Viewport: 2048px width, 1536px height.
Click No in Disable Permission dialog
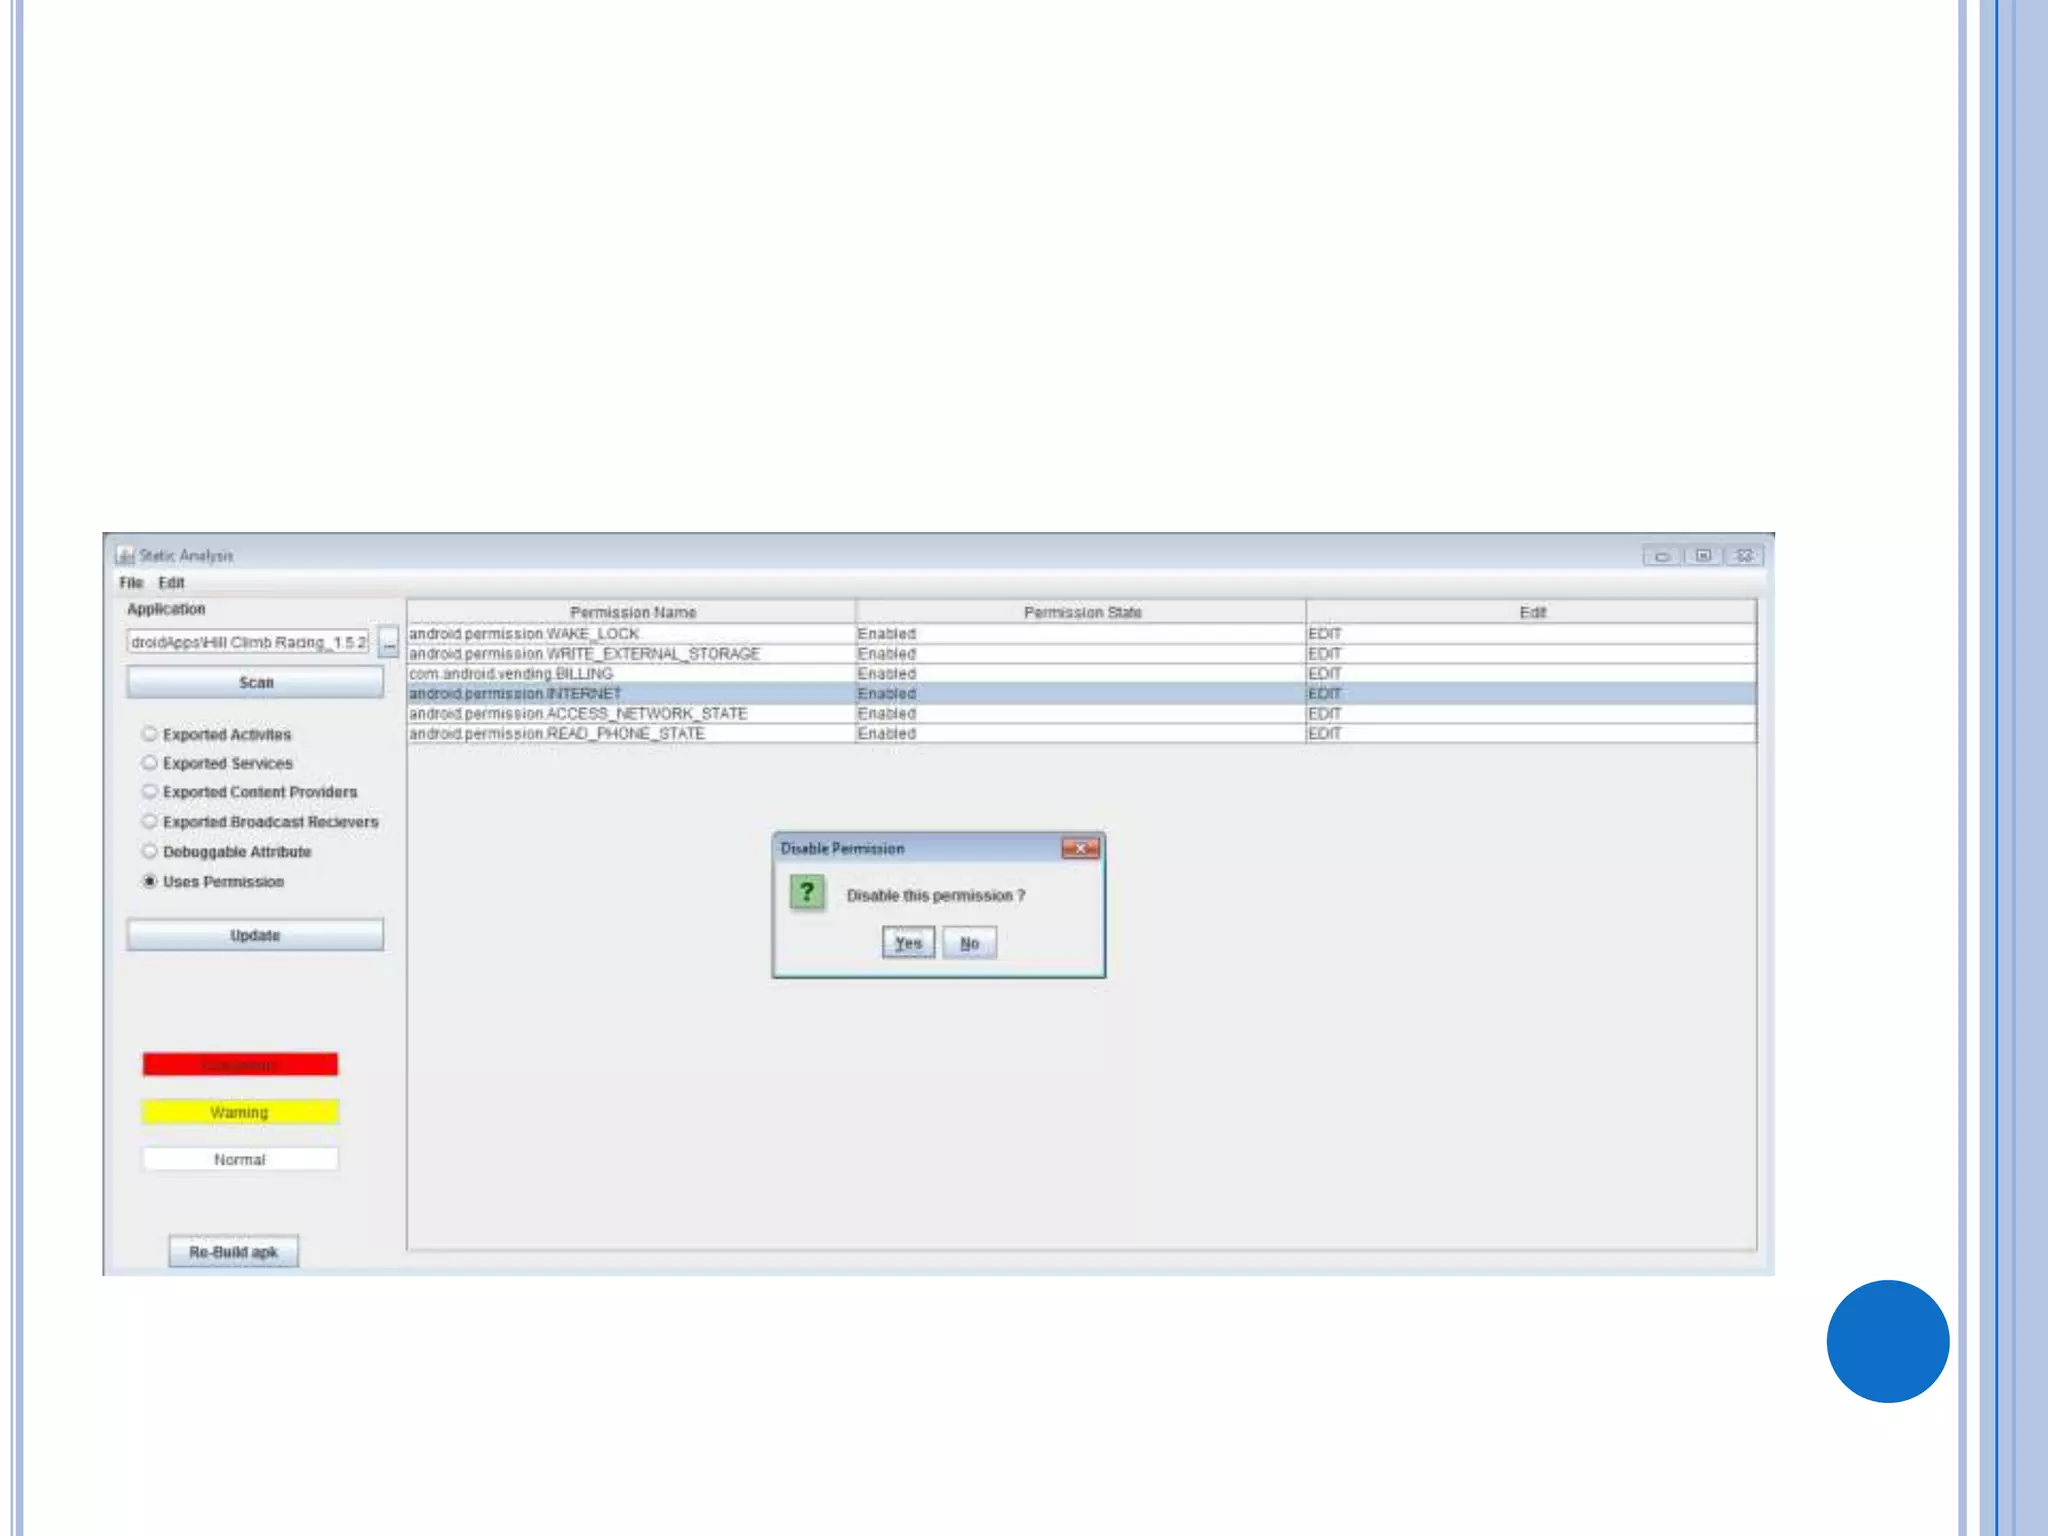[969, 943]
